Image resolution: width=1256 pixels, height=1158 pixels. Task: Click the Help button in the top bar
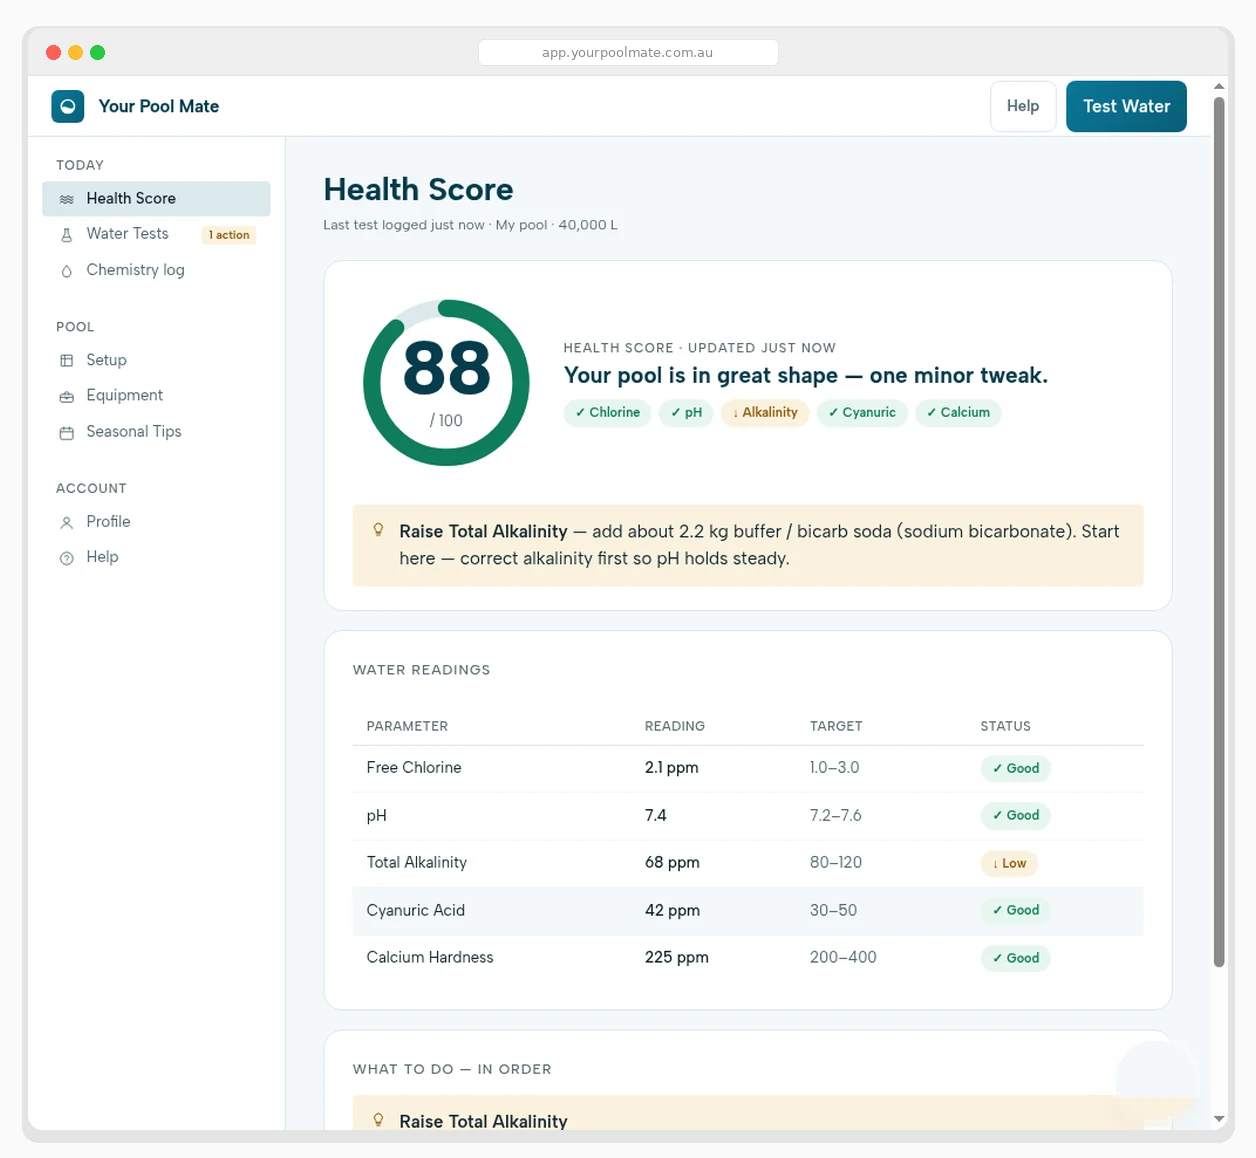pos(1023,106)
